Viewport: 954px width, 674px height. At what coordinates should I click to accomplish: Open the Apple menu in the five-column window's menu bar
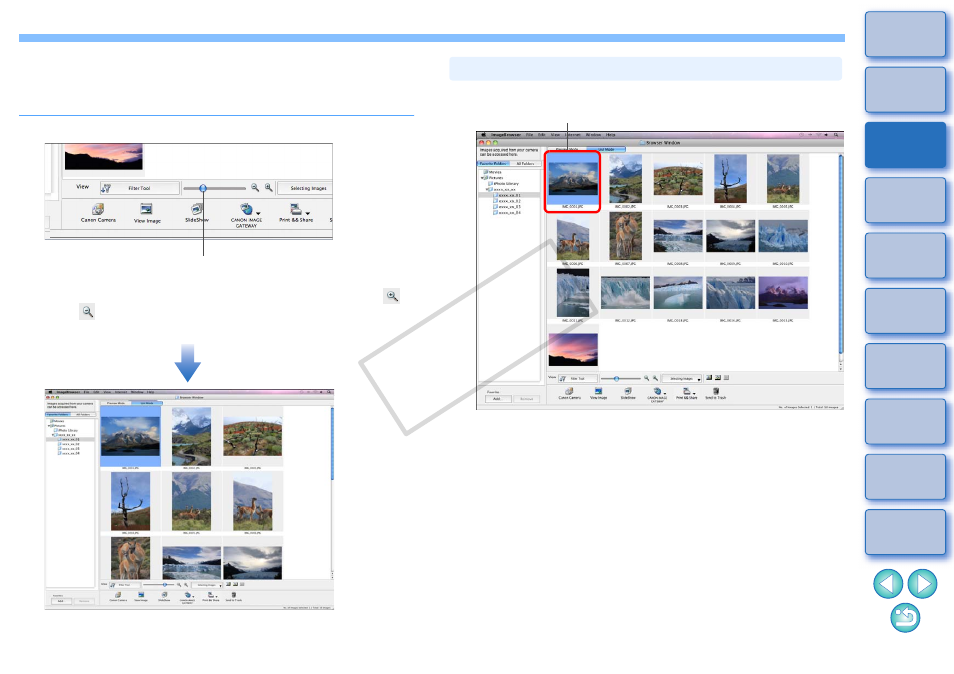click(x=484, y=135)
